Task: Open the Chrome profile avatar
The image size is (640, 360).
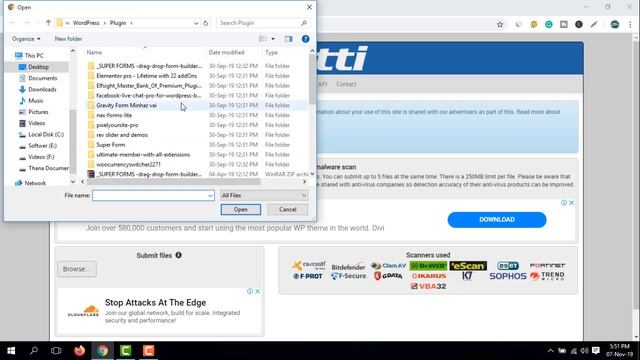Action: point(615,24)
